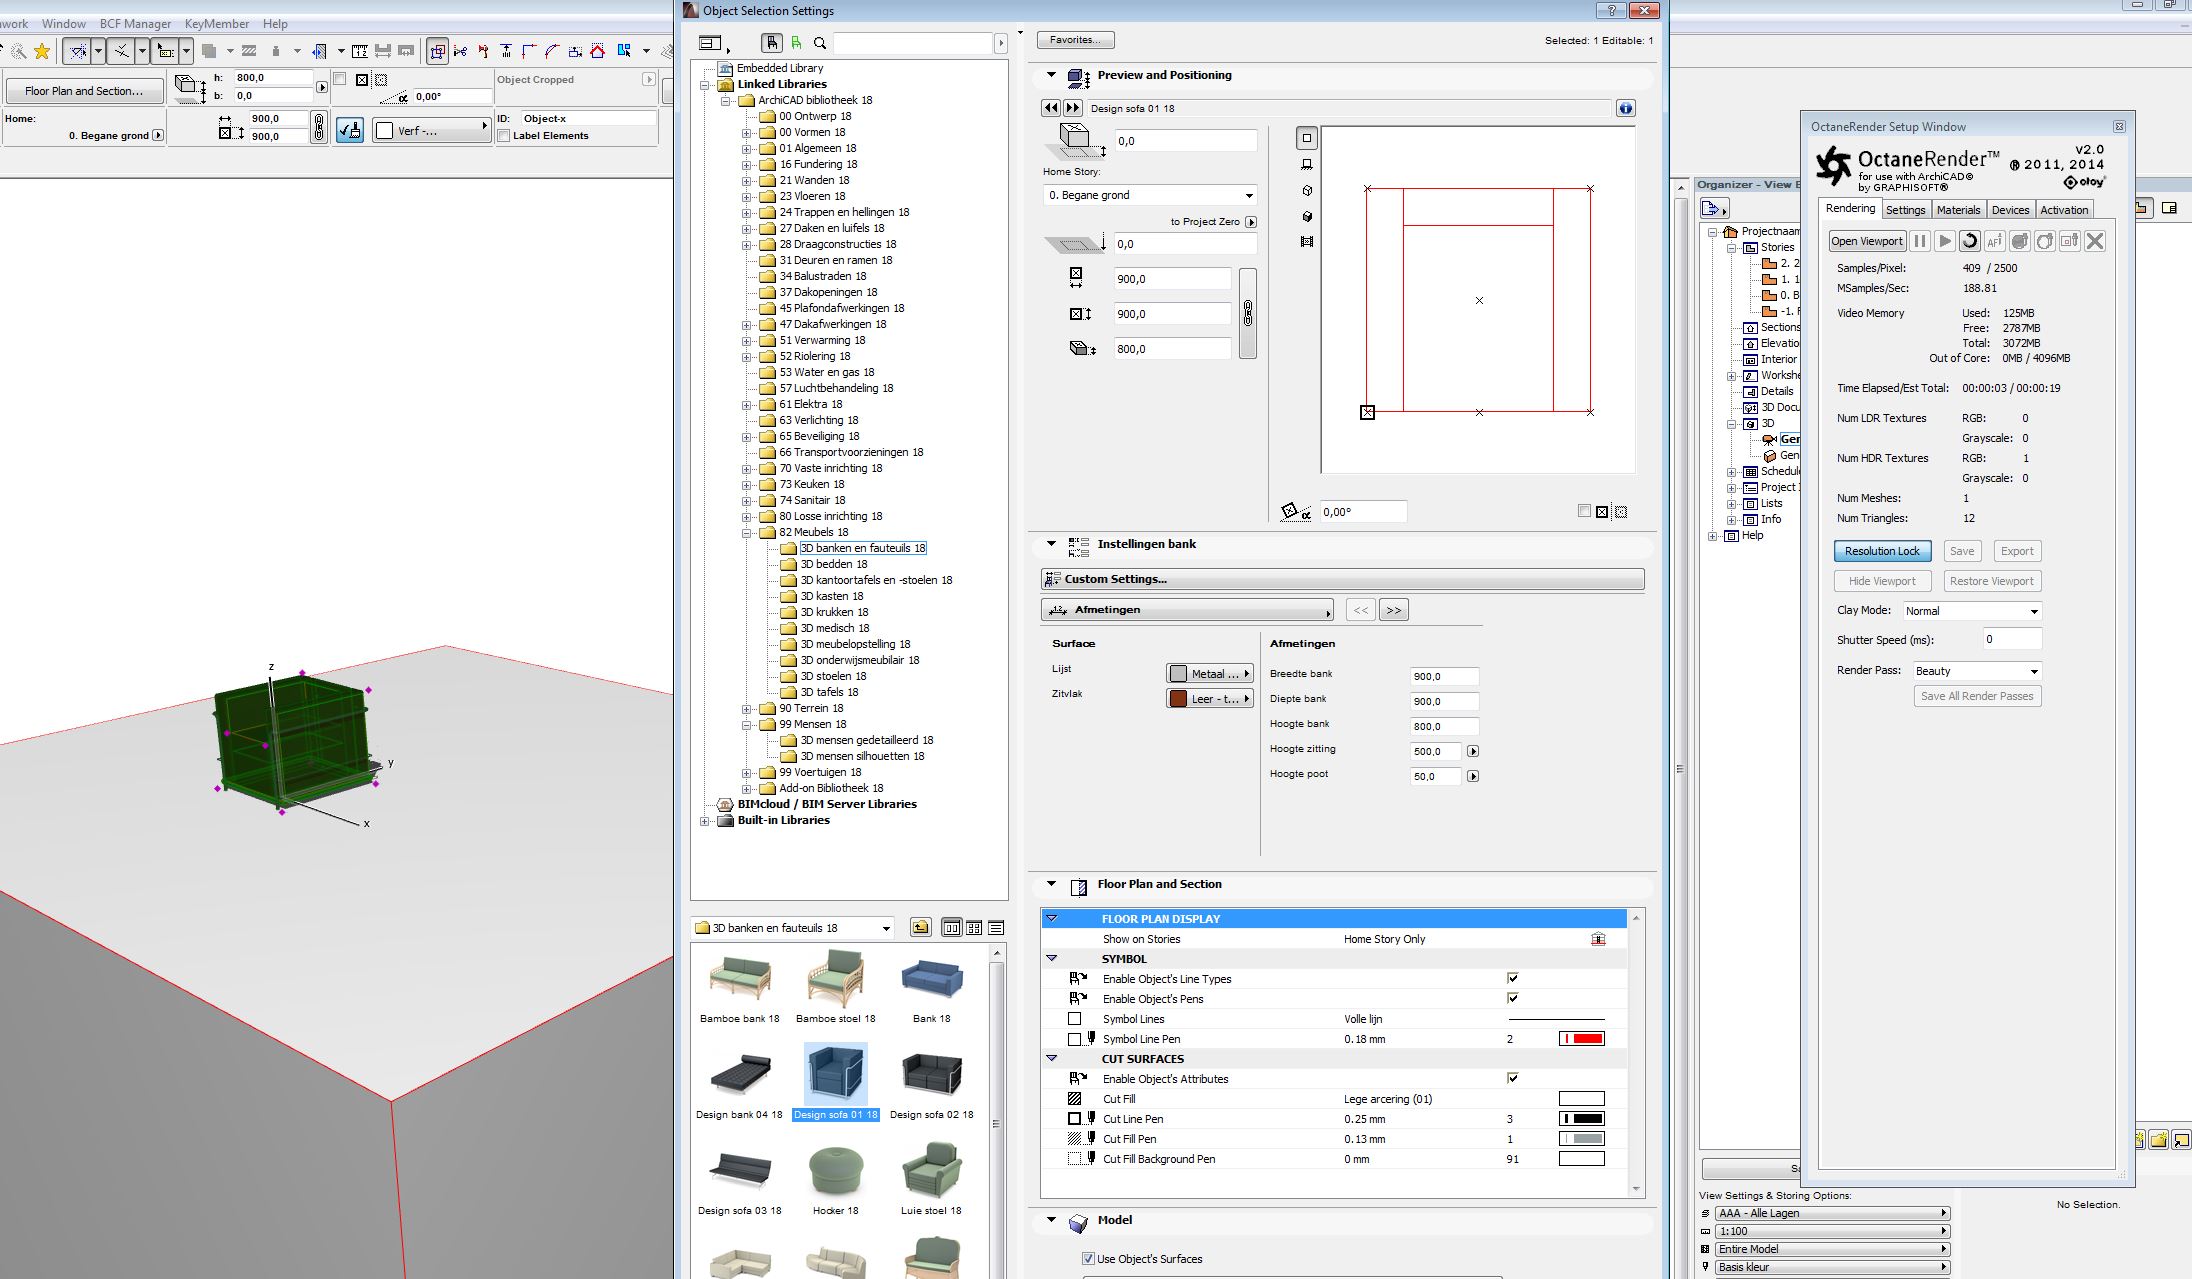Click the pause render icon in OctaneRender

tap(1920, 241)
